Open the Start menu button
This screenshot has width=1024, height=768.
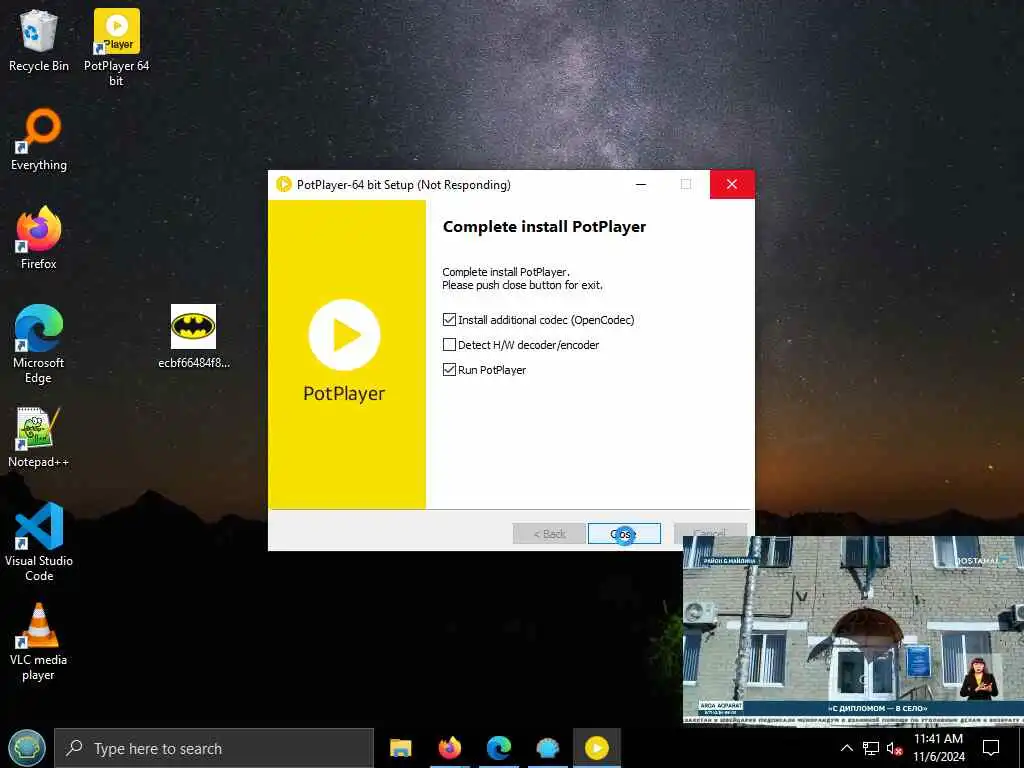pyautogui.click(x=27, y=748)
